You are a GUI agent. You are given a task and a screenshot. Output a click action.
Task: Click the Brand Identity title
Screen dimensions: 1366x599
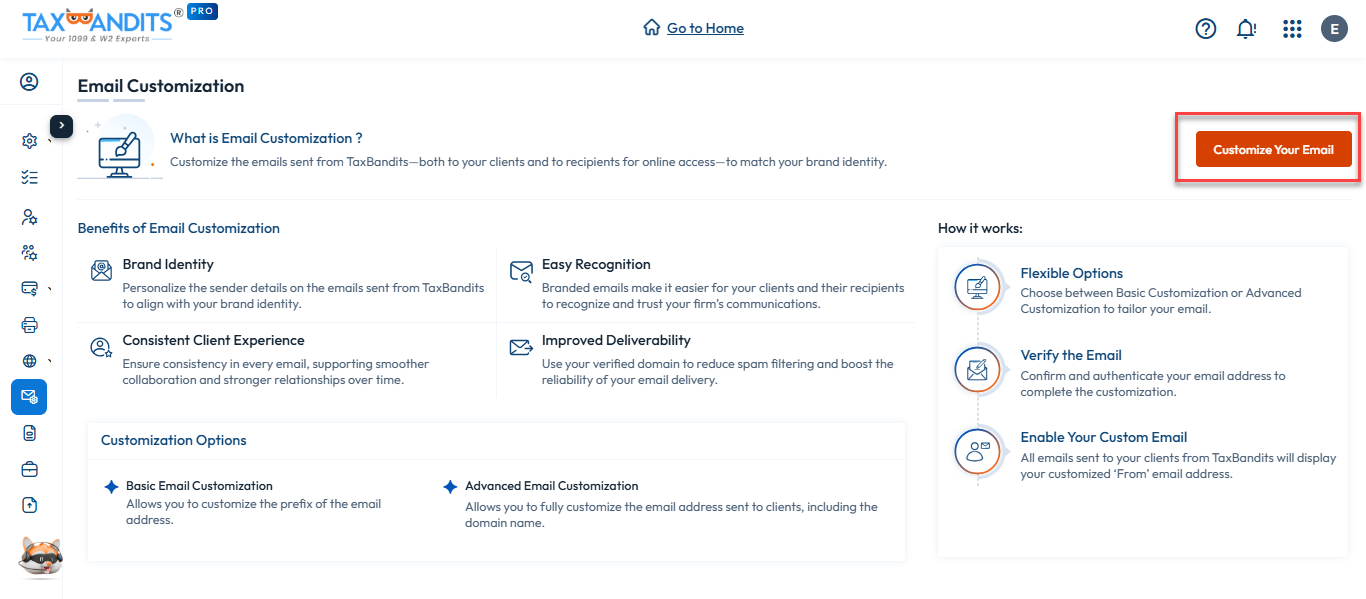tap(168, 264)
